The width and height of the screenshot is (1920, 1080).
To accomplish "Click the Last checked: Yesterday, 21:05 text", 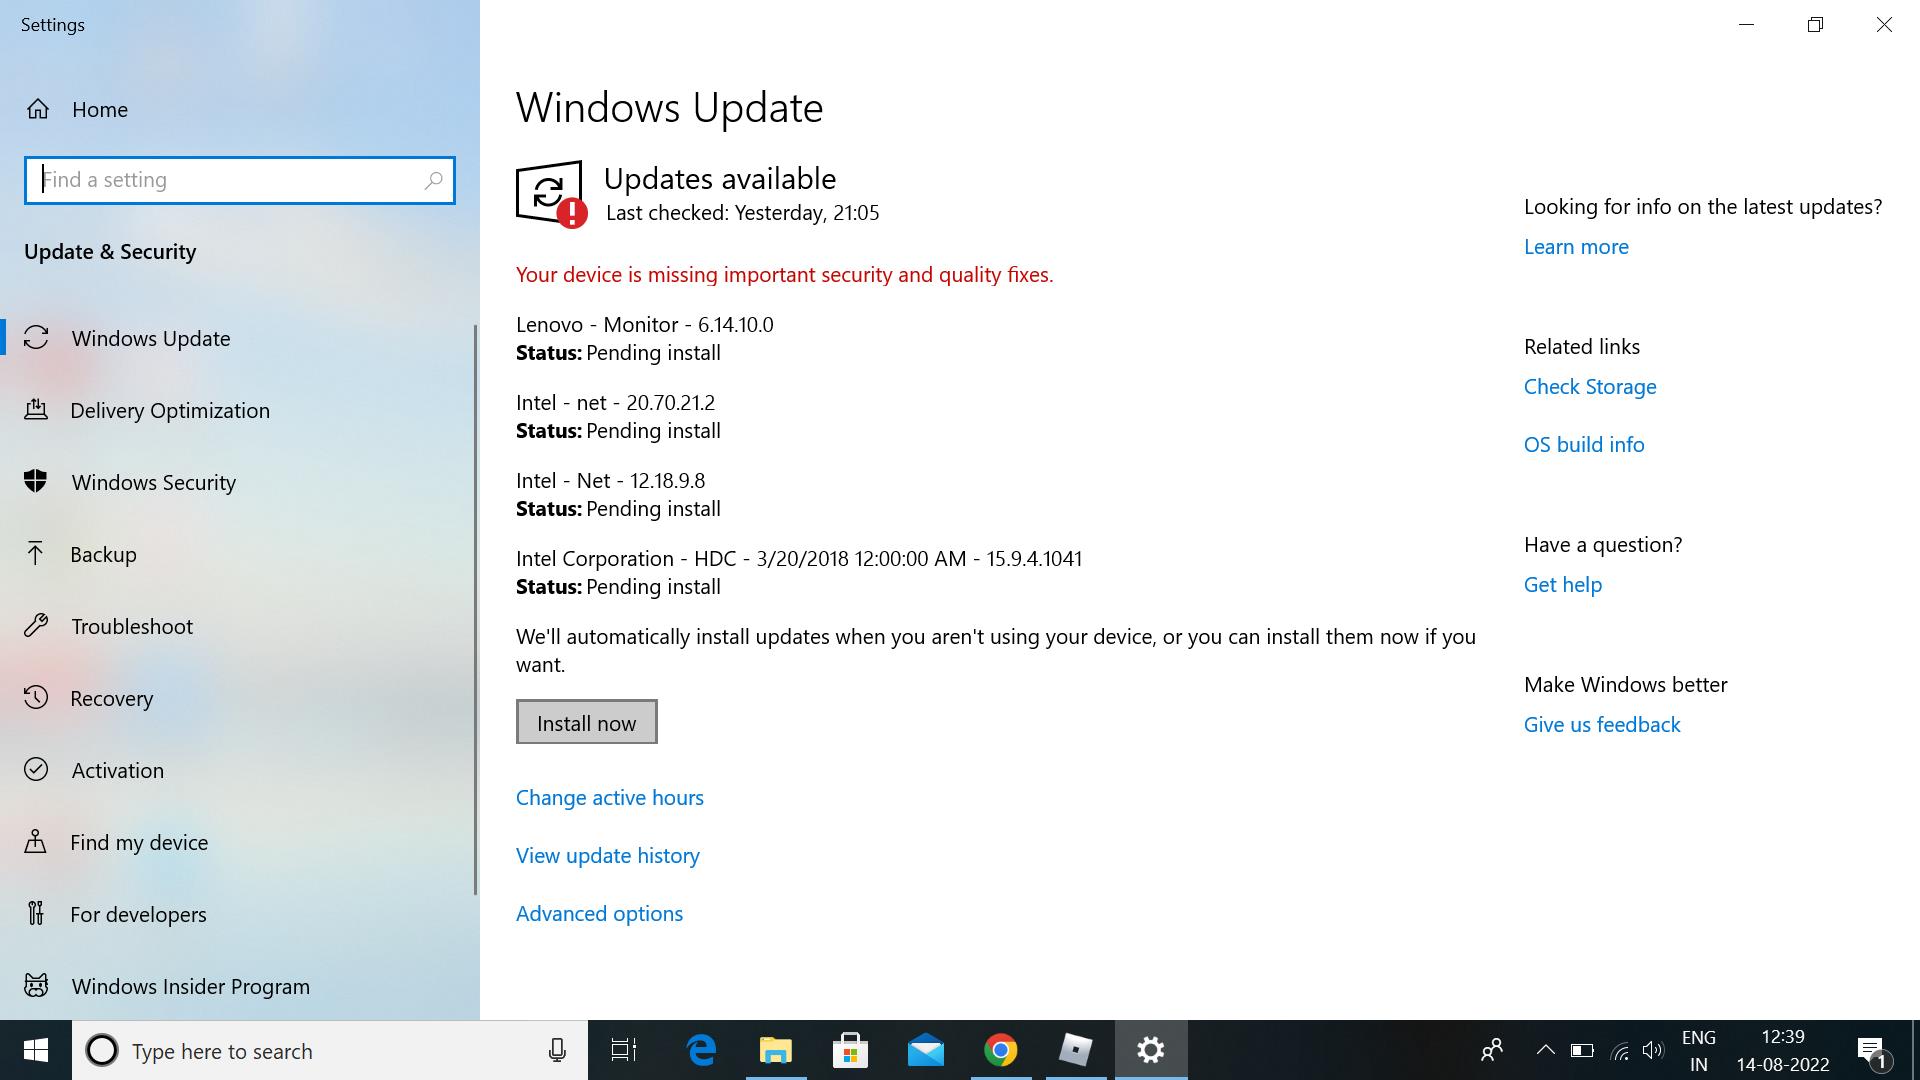I will click(742, 213).
